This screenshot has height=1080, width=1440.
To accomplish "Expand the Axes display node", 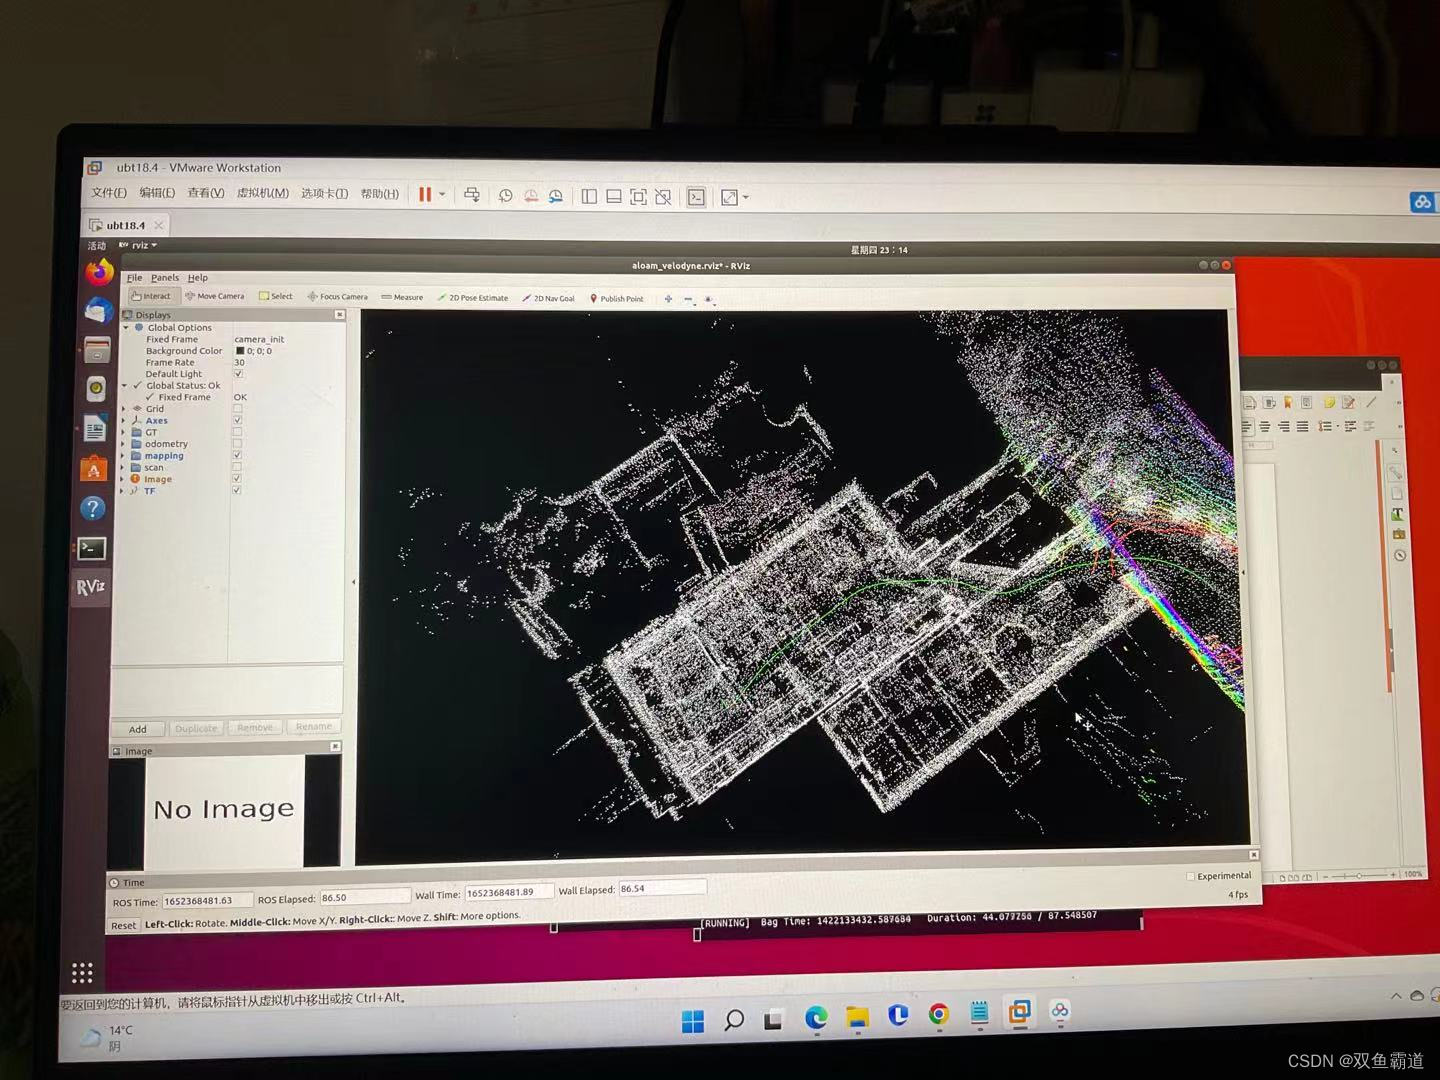I will [124, 420].
